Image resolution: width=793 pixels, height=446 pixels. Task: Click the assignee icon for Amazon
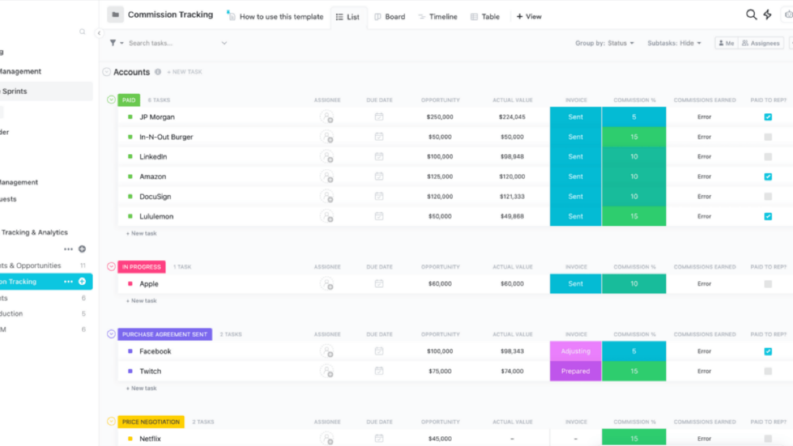coord(327,176)
